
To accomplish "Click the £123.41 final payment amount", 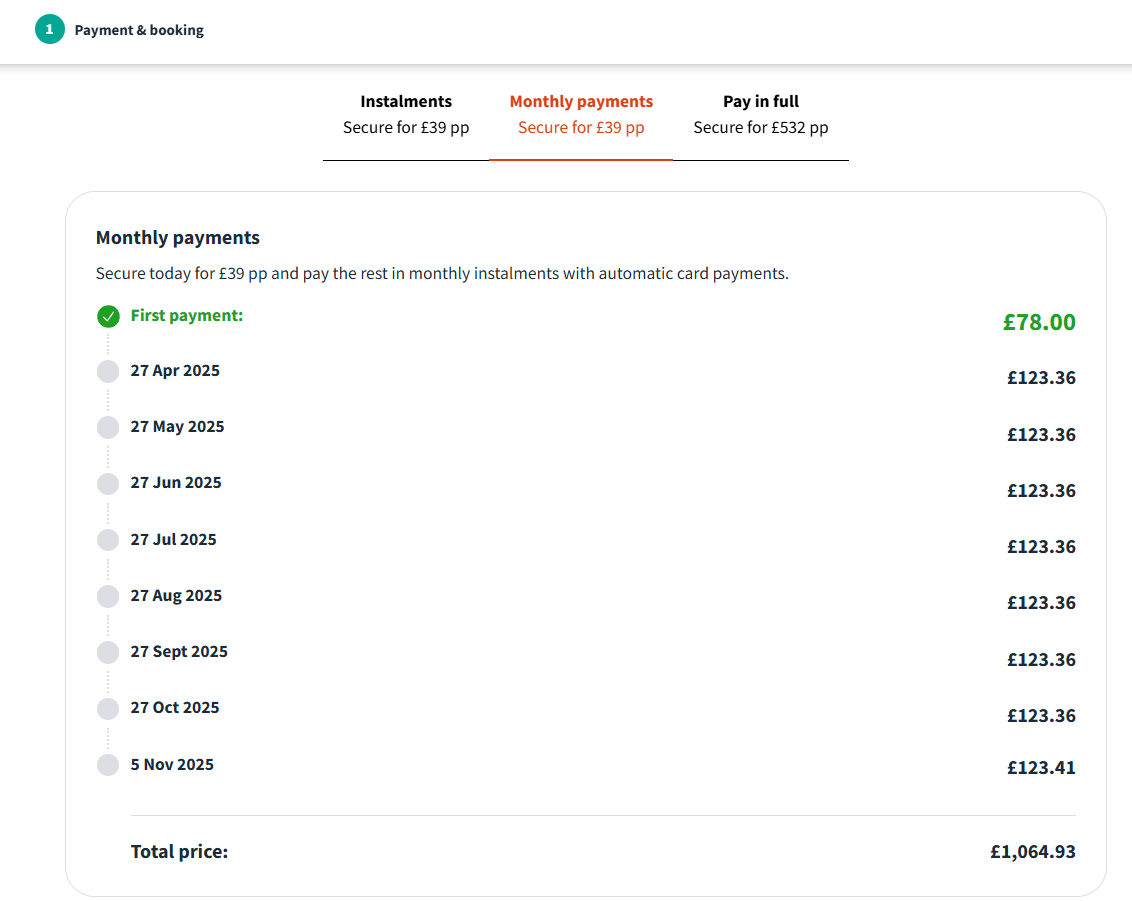I will click(1041, 767).
